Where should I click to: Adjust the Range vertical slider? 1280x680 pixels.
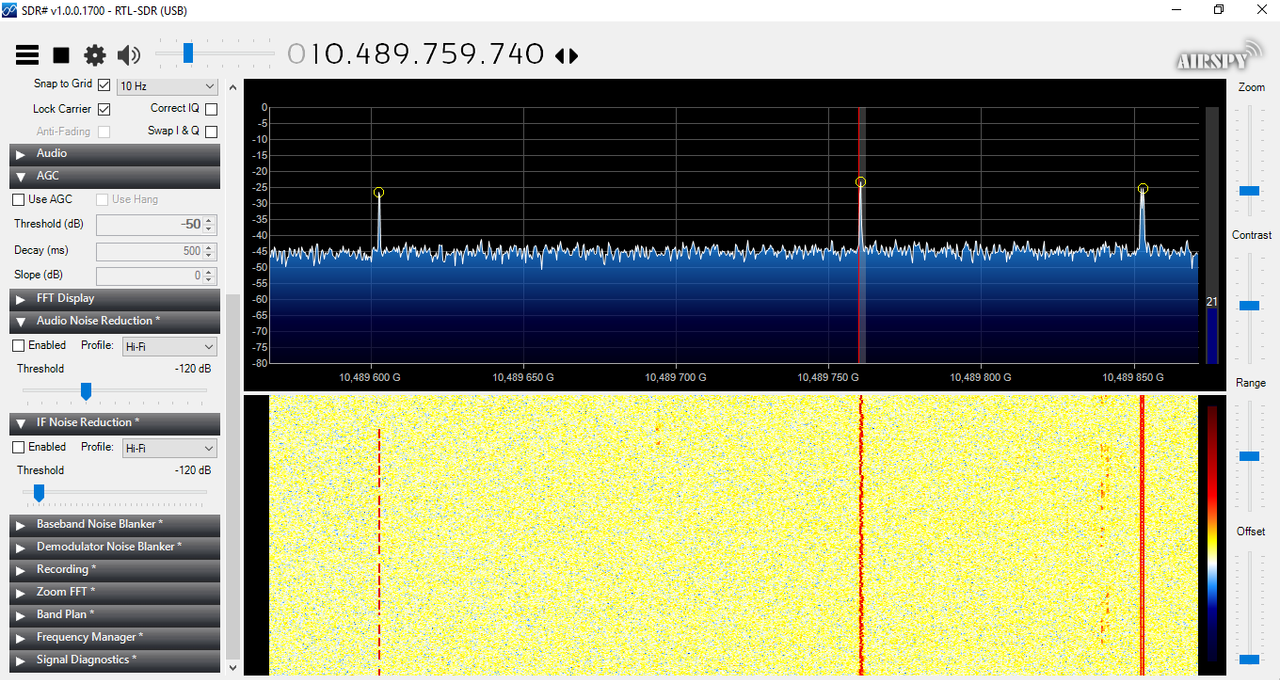click(x=1249, y=456)
